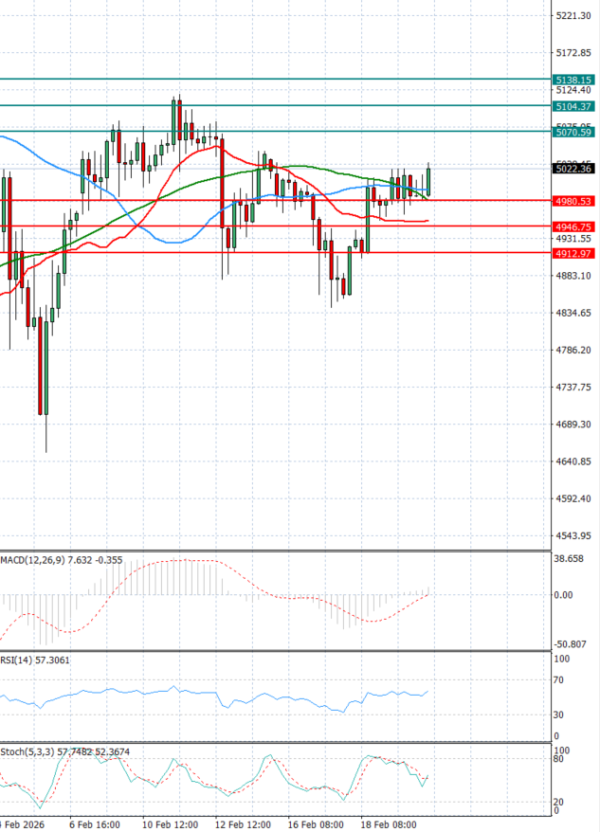This screenshot has width=600, height=832.
Task: Click the Stoch(5,3,3) indicator title
Action: click(24, 751)
